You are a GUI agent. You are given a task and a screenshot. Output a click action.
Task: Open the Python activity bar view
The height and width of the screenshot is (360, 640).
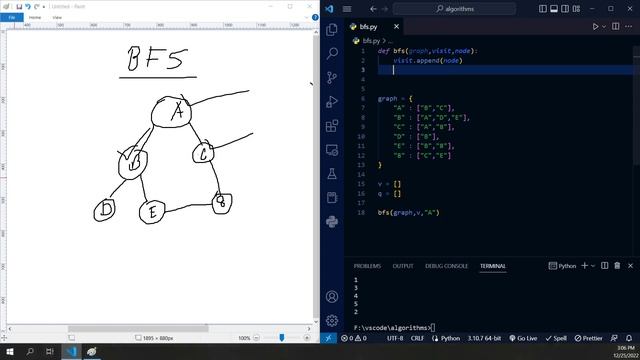click(x=332, y=222)
